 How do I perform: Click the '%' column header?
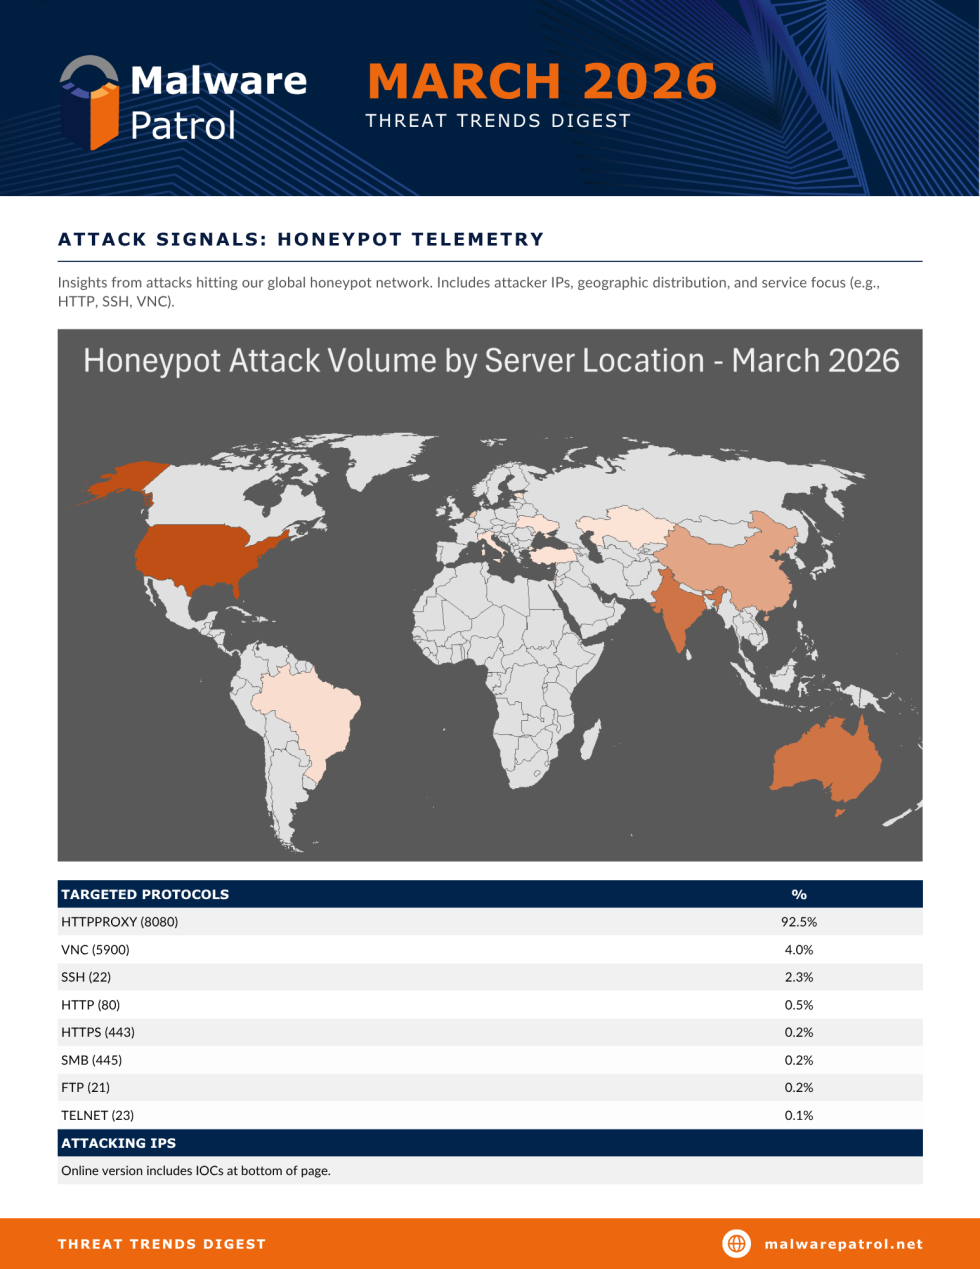pyautogui.click(x=799, y=894)
